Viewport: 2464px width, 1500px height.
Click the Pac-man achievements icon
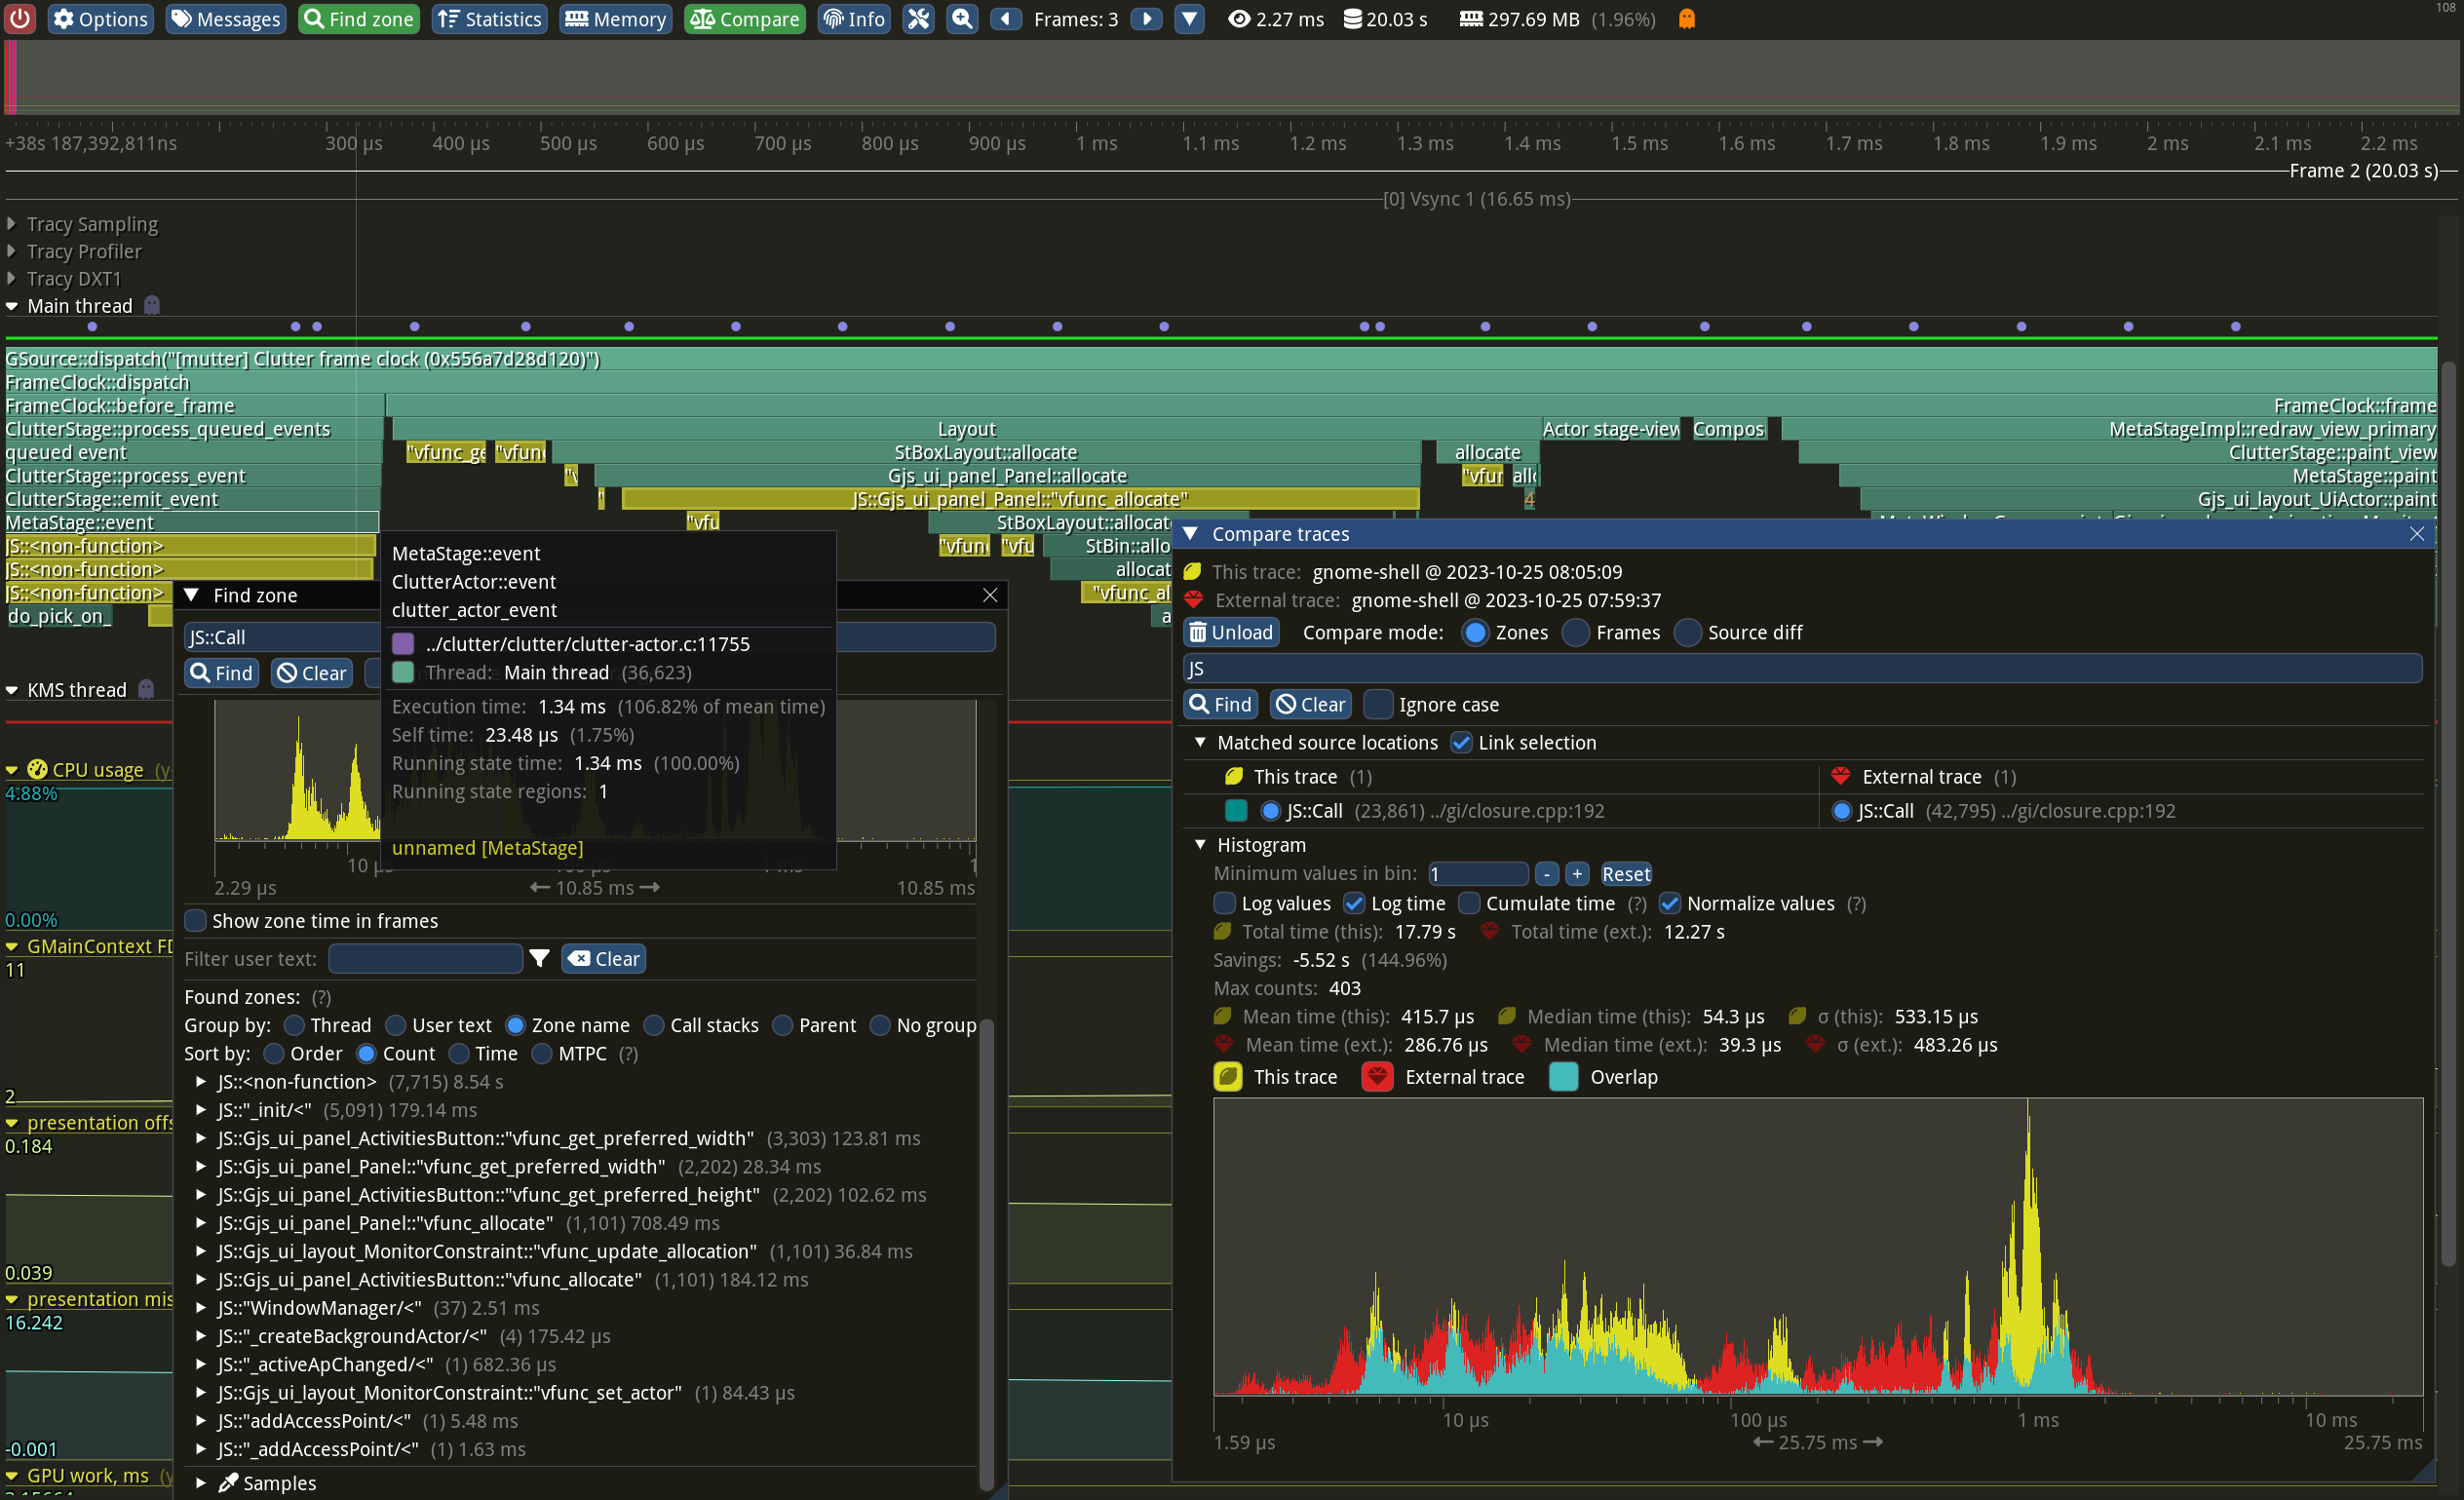[1686, 18]
